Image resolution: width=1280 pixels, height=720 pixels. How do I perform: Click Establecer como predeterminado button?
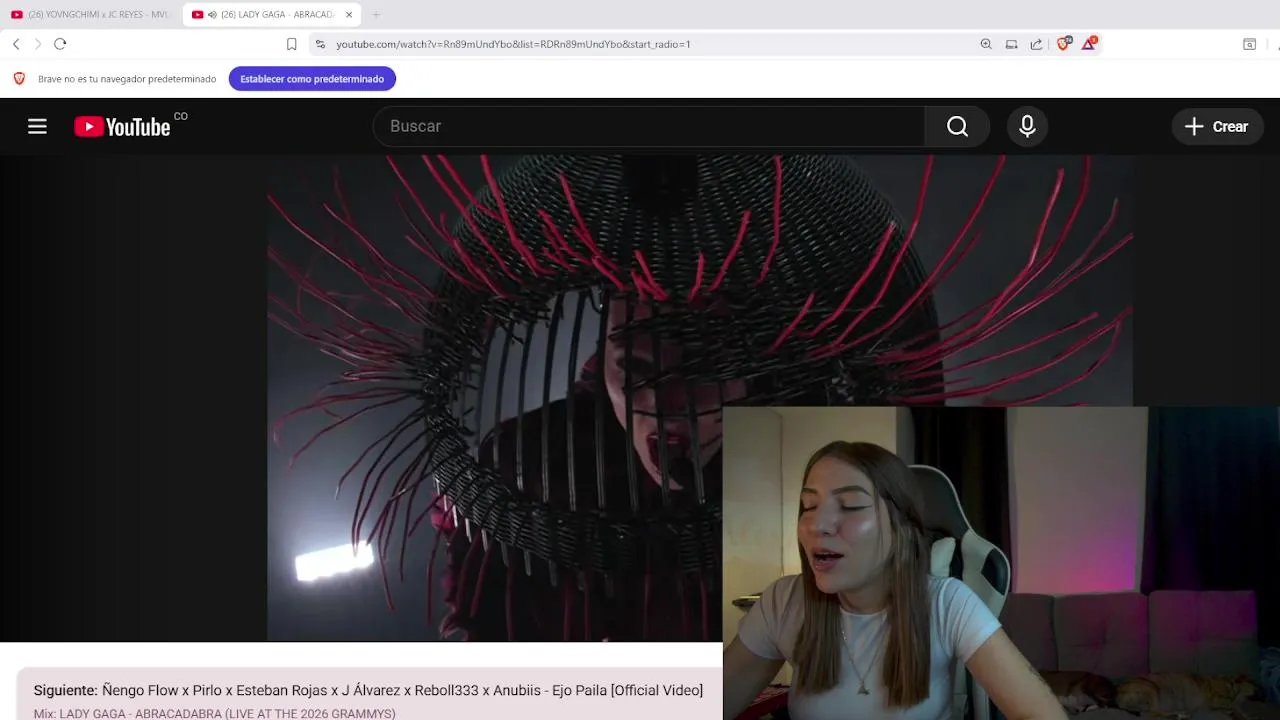click(x=312, y=79)
